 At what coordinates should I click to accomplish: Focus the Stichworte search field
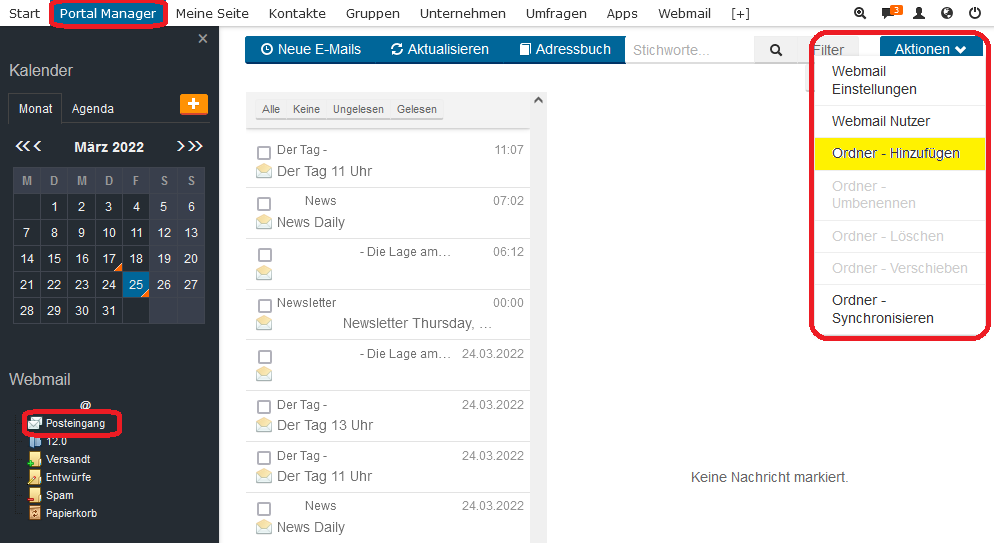(x=689, y=50)
